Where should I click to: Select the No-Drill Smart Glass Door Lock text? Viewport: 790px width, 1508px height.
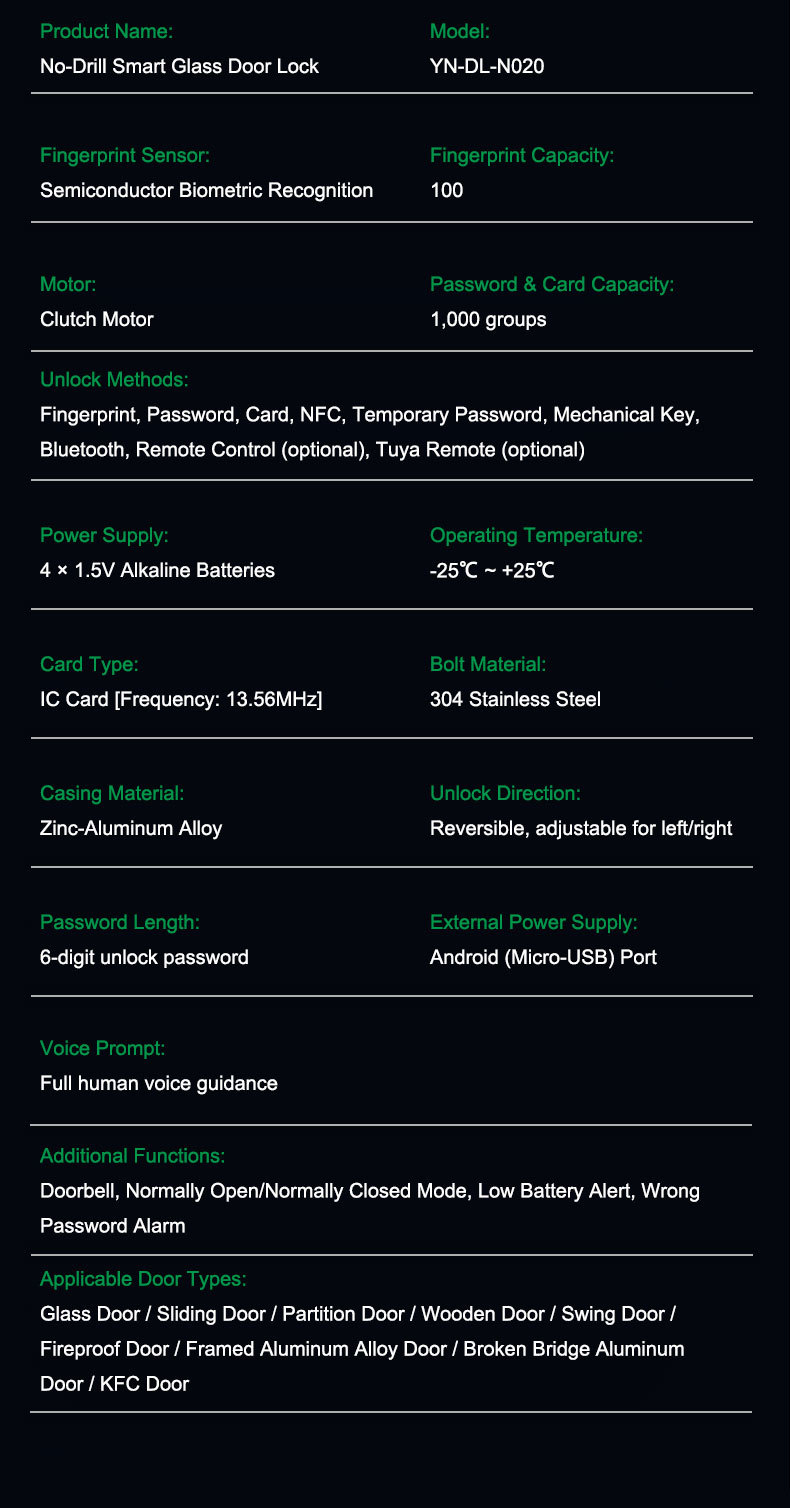tap(179, 66)
